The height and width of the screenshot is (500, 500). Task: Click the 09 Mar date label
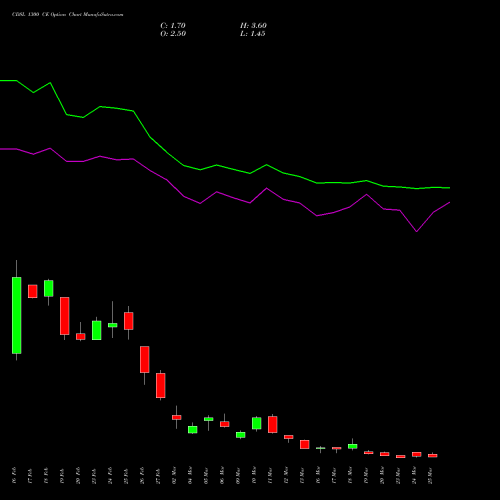pyautogui.click(x=238, y=476)
